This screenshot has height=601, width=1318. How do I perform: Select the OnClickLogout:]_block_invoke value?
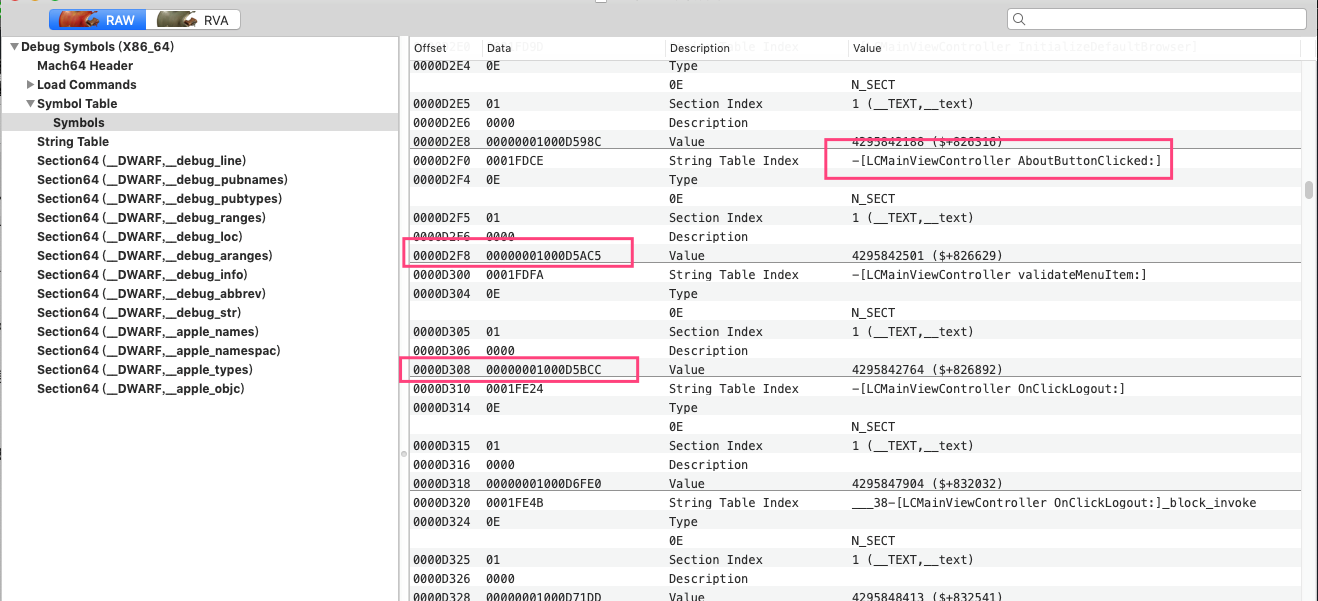pos(1053,503)
